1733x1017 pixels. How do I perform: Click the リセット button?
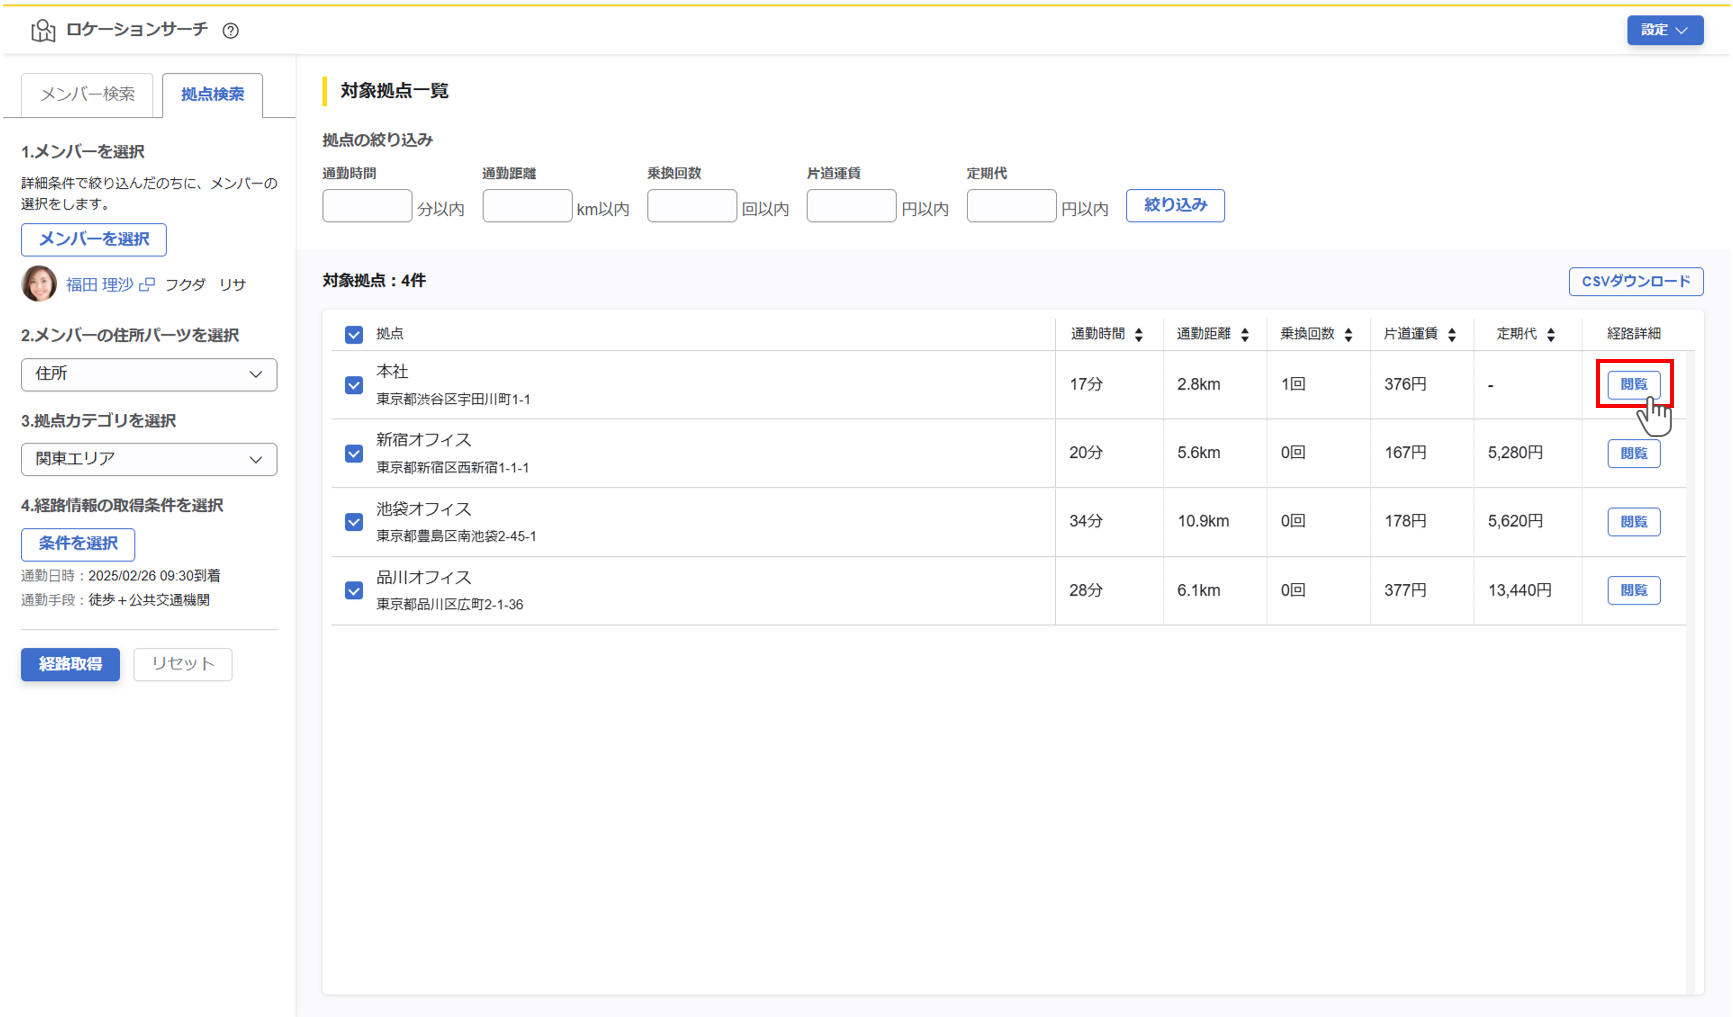[183, 664]
